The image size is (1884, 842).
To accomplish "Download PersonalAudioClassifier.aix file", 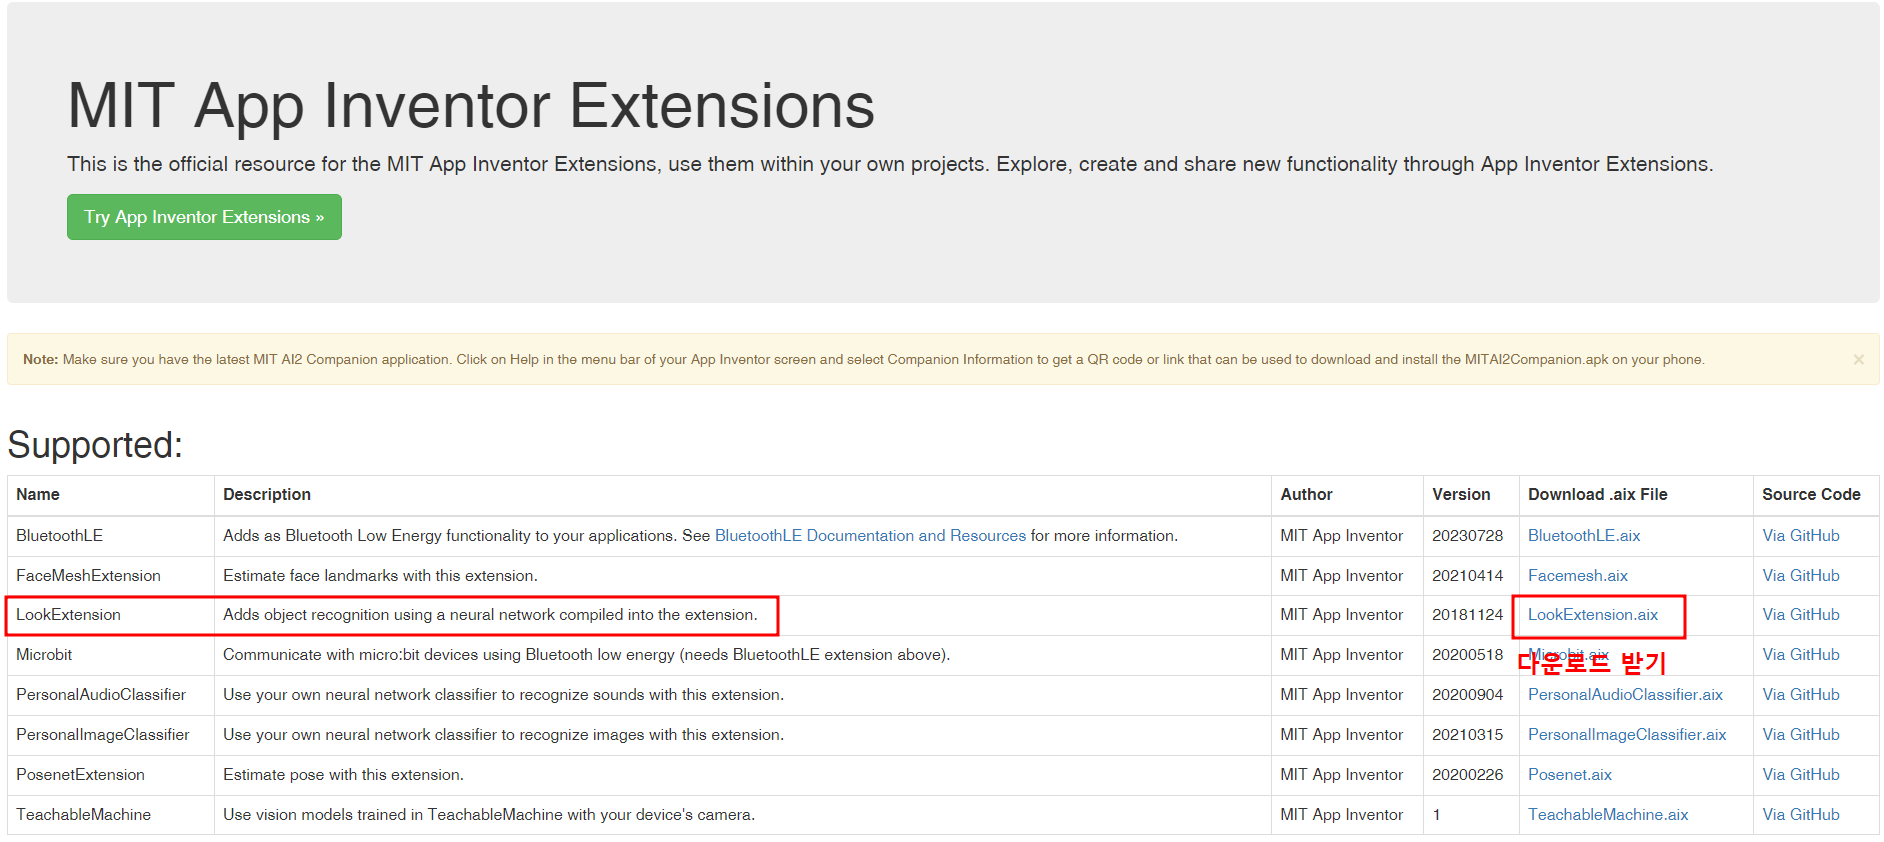I will coord(1625,695).
